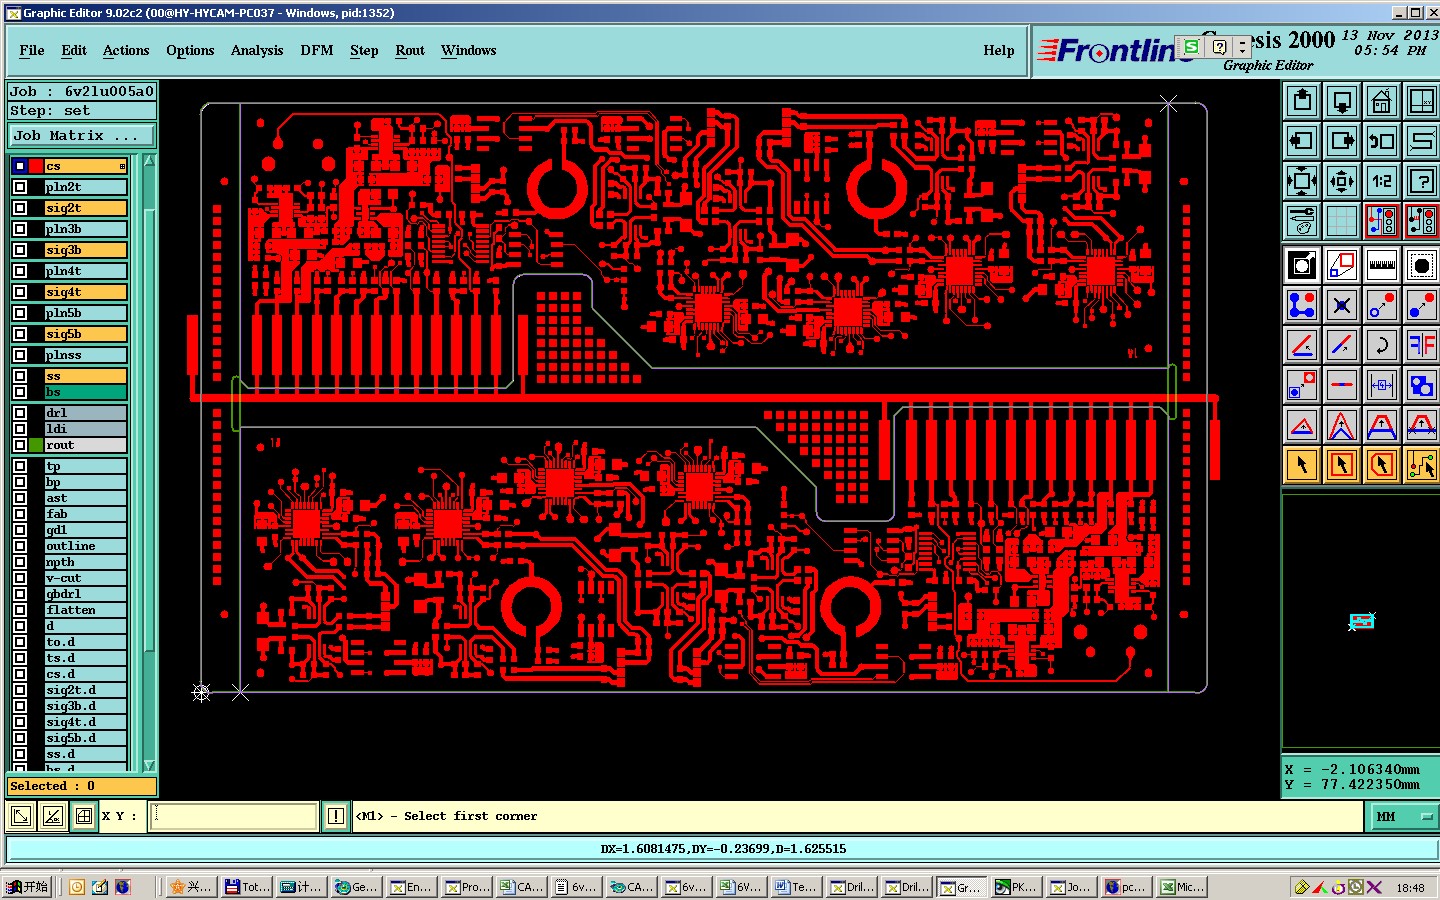Open the Edit menu
This screenshot has width=1440, height=900.
(74, 50)
